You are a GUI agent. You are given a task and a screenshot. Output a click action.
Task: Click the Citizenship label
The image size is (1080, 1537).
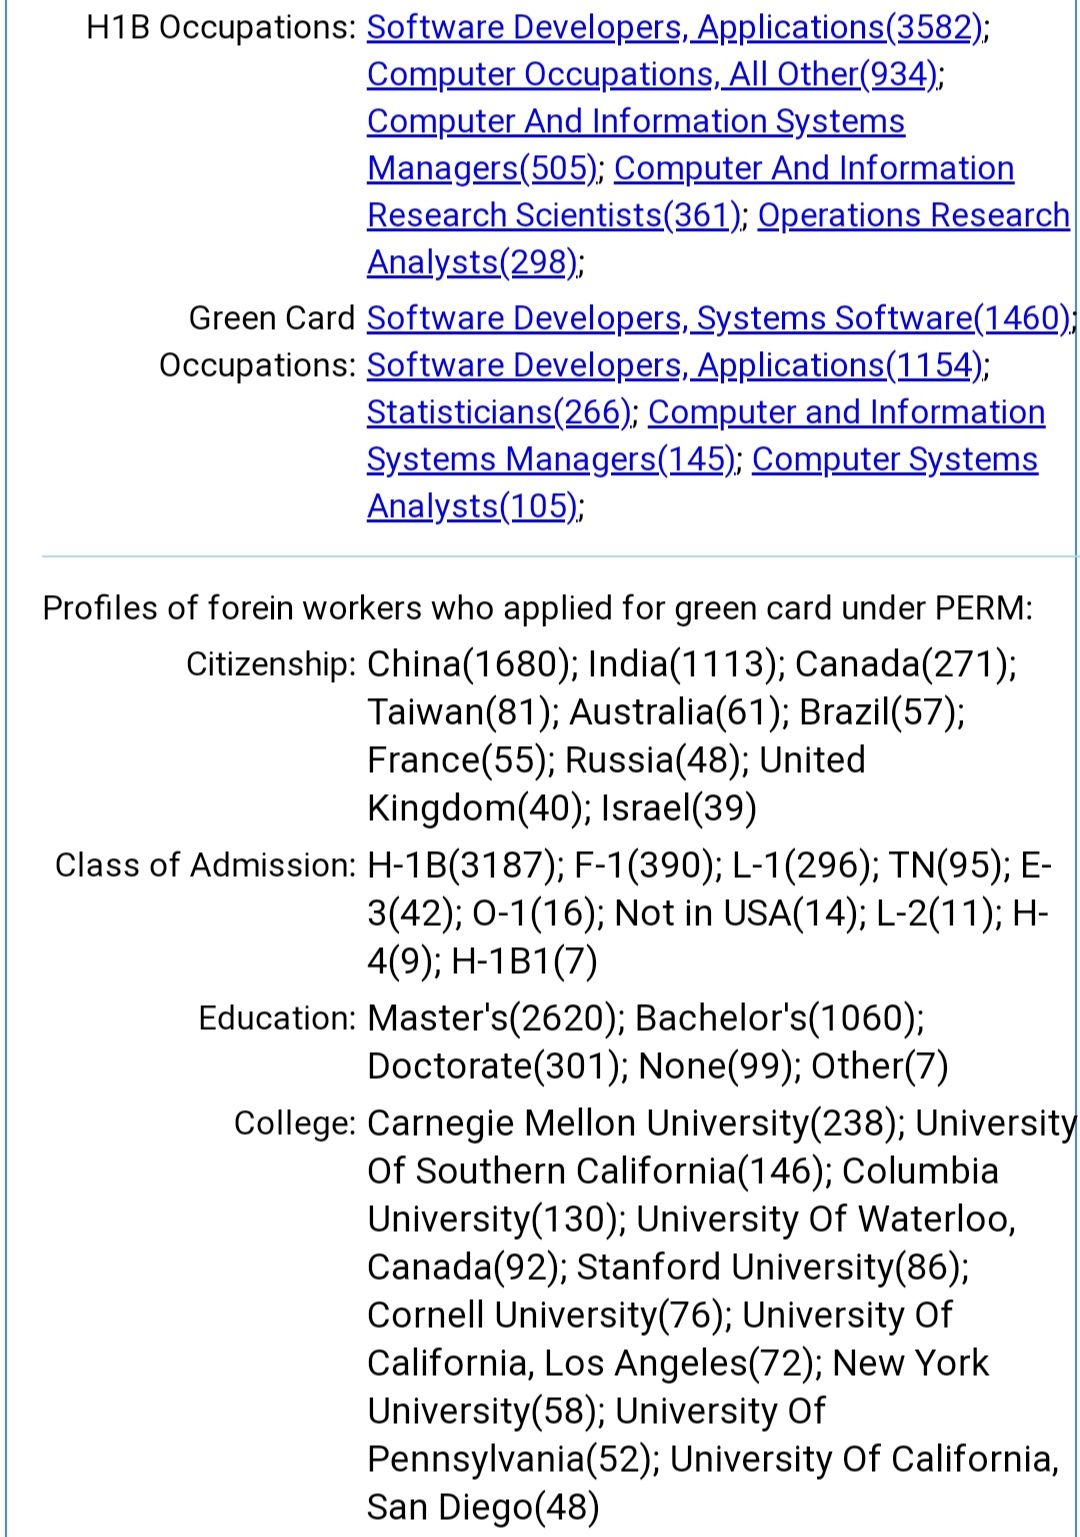point(270,664)
